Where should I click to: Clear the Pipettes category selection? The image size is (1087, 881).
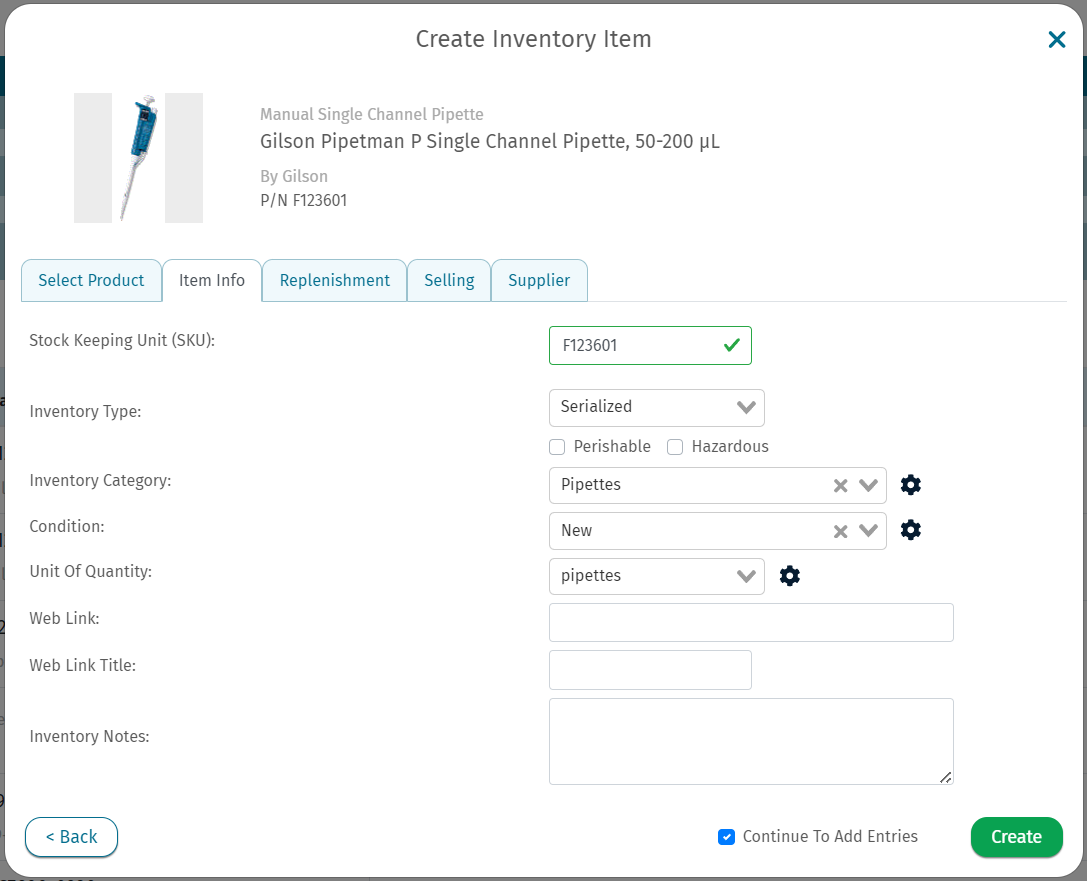840,486
